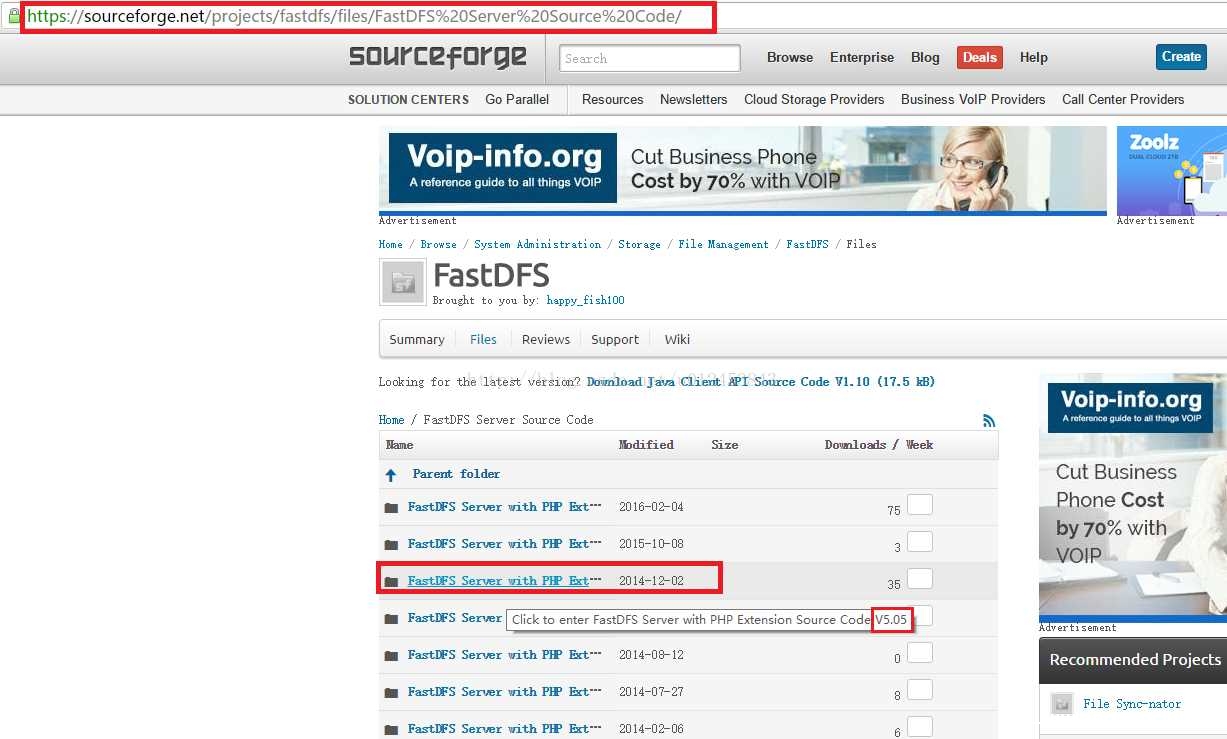Click Home in the top breadcrumb trail

pos(391,244)
